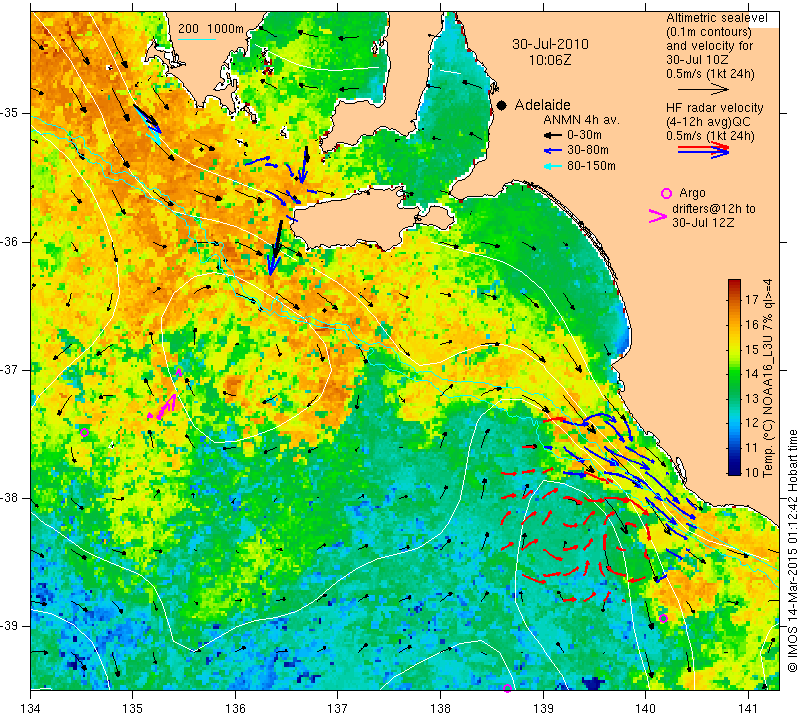Screen dimensions: 800x720
Task: Click the black 0-30m legend arrow
Action: point(552,136)
